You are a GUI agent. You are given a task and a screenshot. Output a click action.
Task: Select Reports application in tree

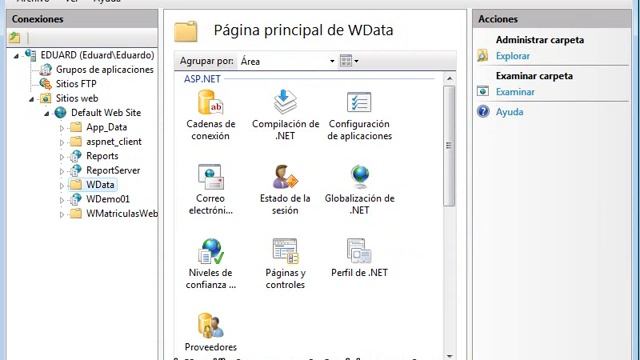pyautogui.click(x=102, y=156)
